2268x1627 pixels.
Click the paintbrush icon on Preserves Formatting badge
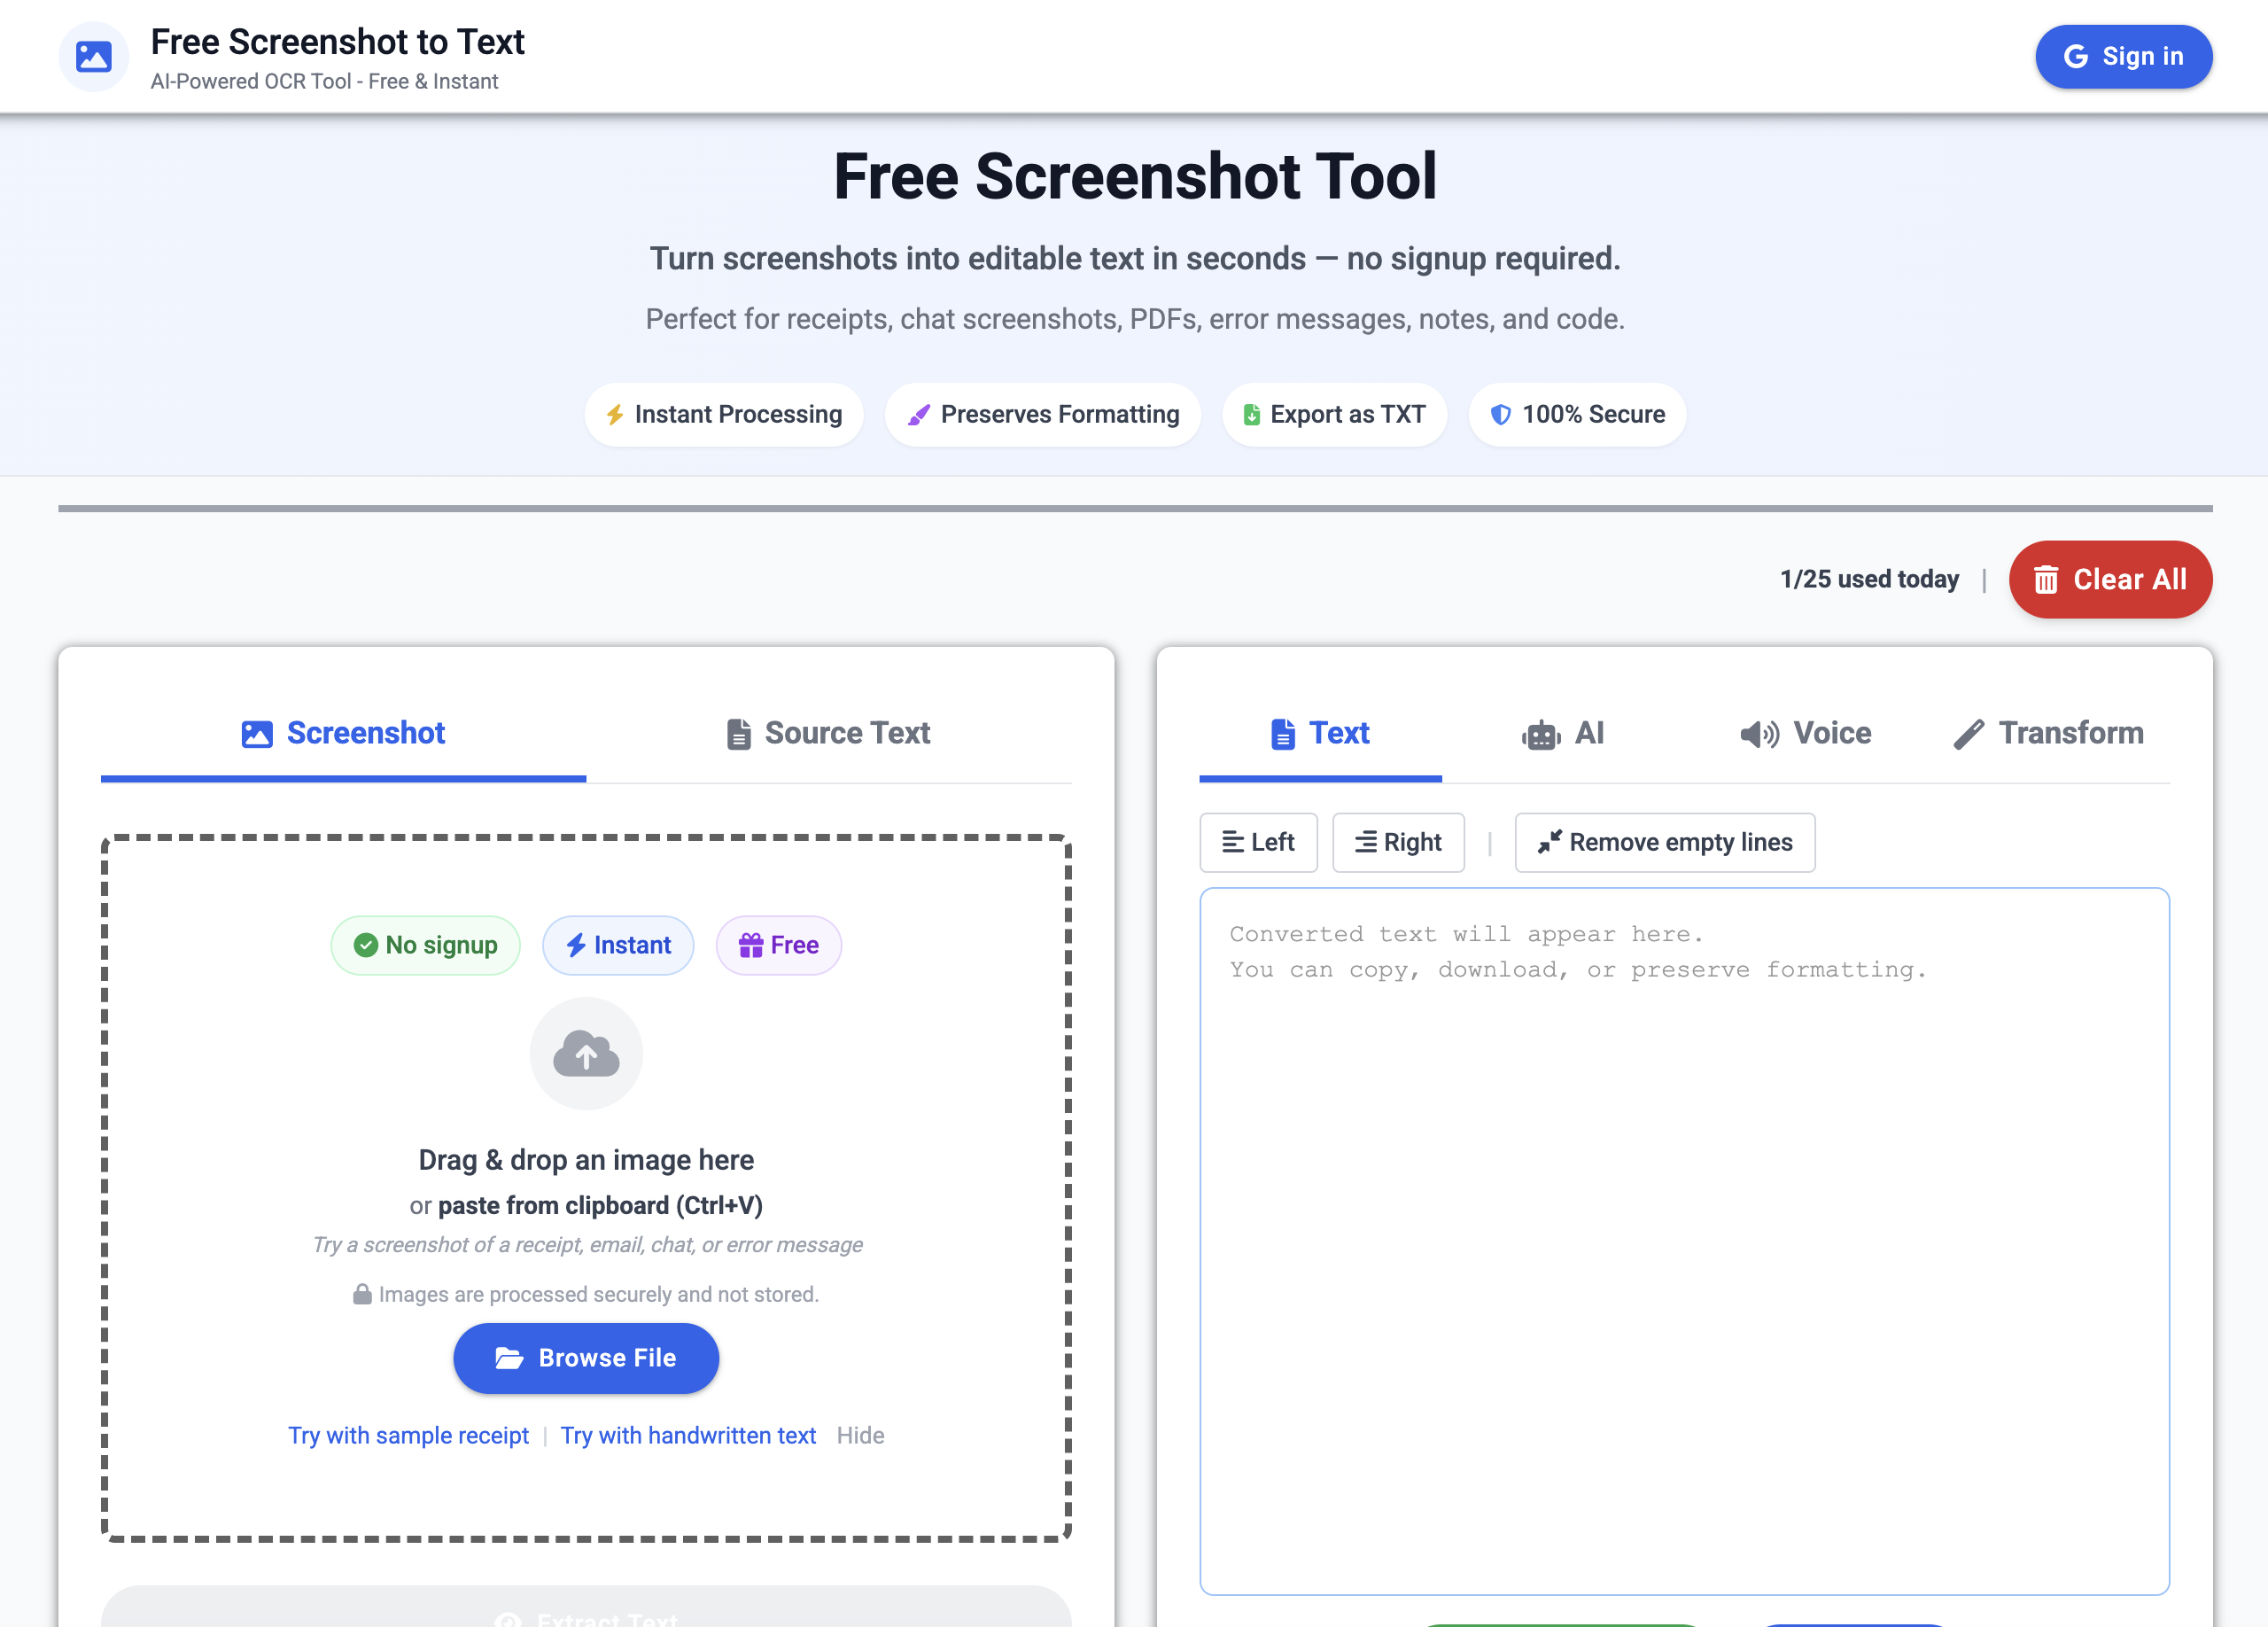pos(918,414)
